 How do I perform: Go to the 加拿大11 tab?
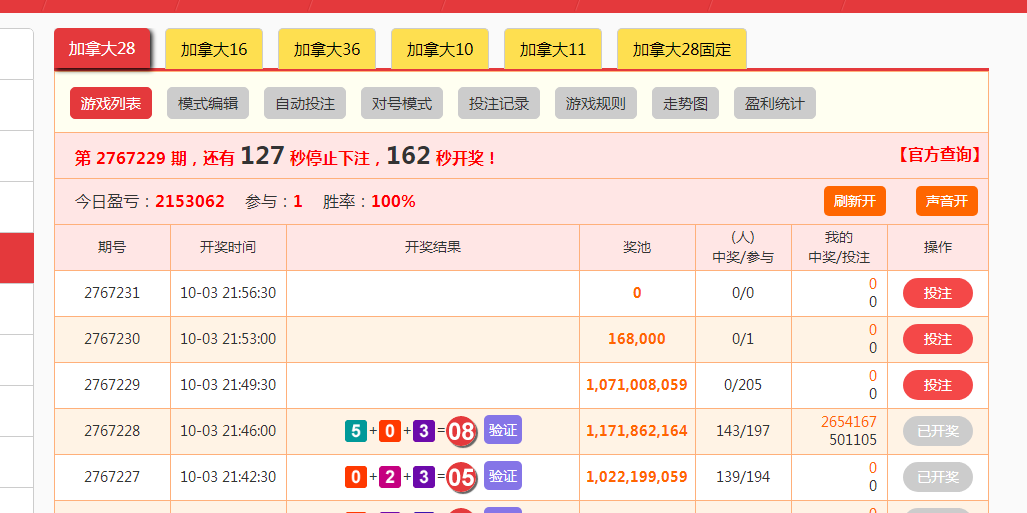(x=553, y=49)
